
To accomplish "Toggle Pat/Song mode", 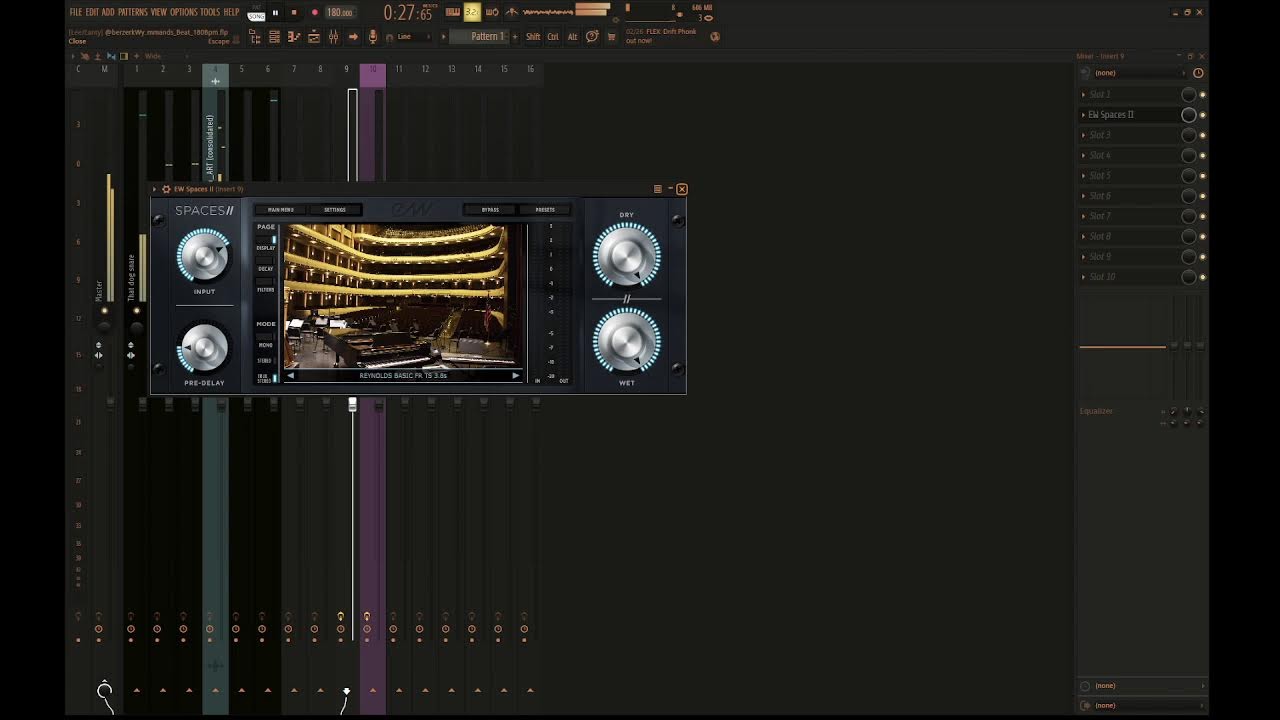I will 256,13.
